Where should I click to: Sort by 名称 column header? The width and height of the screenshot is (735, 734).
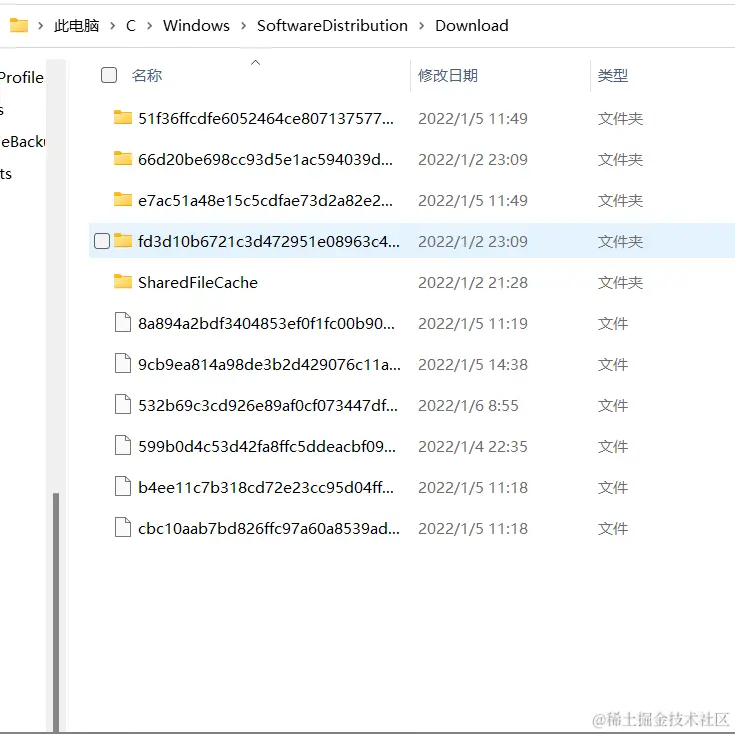click(x=147, y=75)
